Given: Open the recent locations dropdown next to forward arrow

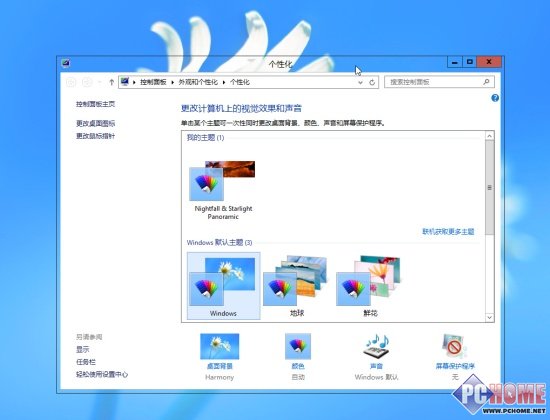Looking at the screenshot, I should [x=99, y=82].
